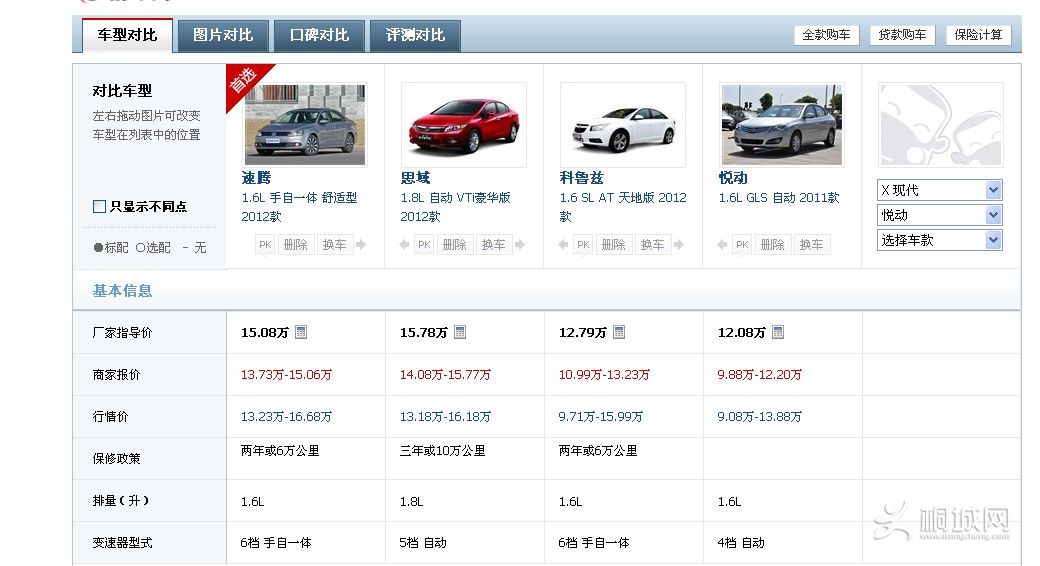Open calculator icon beside 15.78万 price
The image size is (1040, 566).
[460, 333]
